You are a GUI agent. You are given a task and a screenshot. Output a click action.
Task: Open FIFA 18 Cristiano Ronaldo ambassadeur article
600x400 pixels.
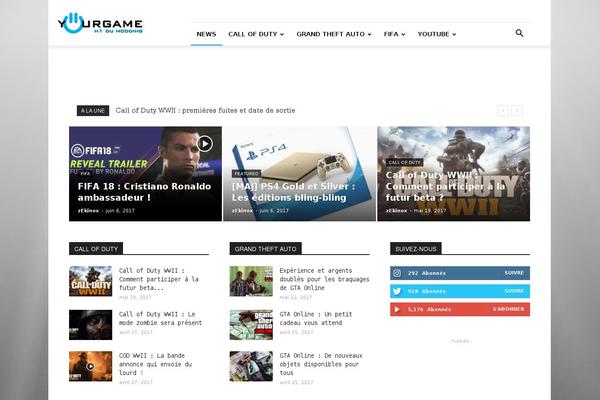[x=144, y=192]
